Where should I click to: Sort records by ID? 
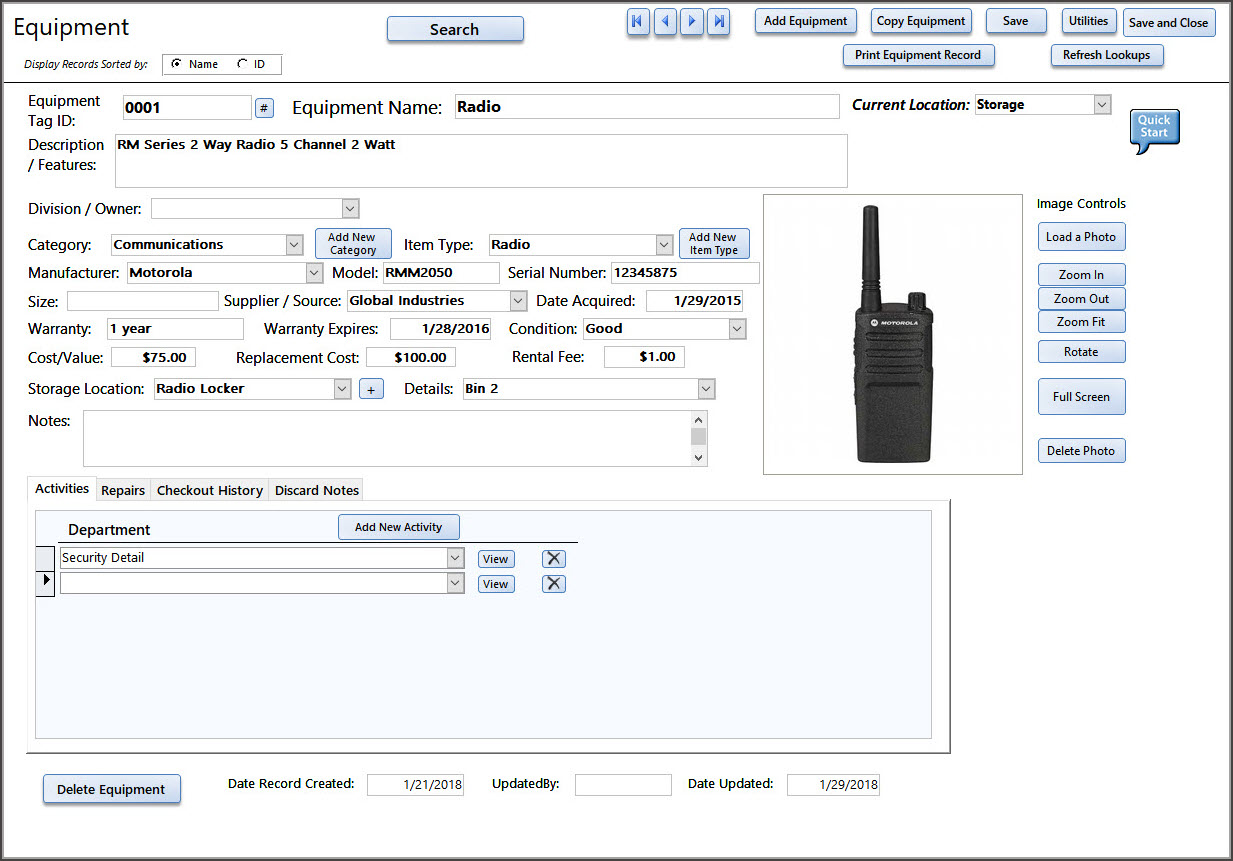click(242, 64)
